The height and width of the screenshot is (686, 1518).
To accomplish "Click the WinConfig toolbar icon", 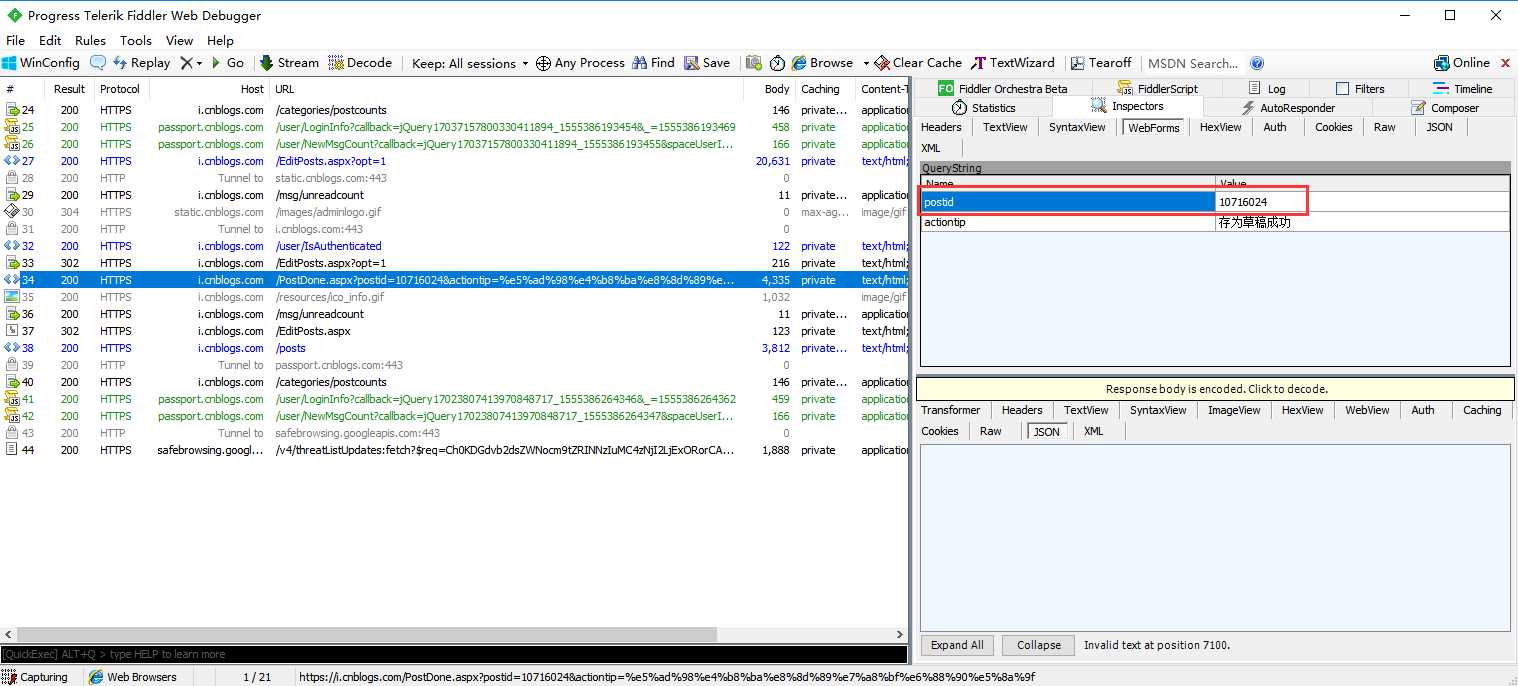I will click(x=10, y=63).
